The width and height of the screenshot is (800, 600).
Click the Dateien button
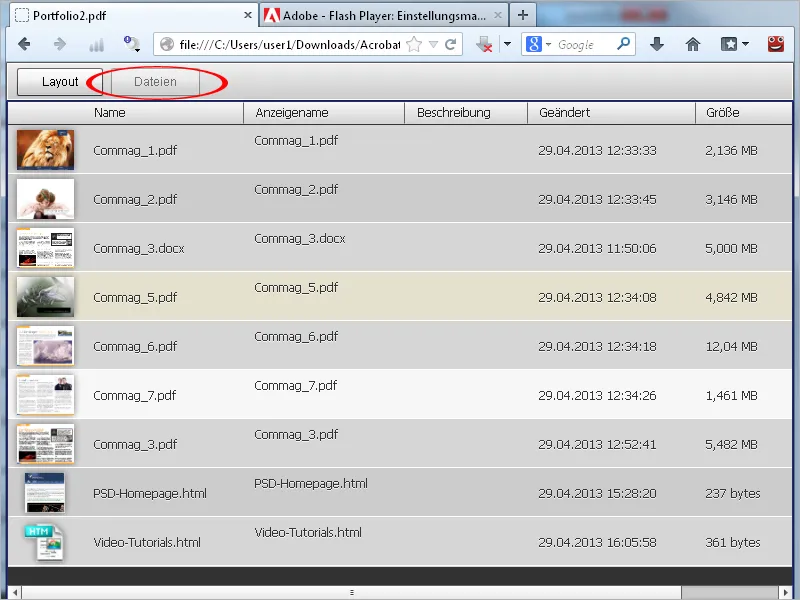(155, 82)
